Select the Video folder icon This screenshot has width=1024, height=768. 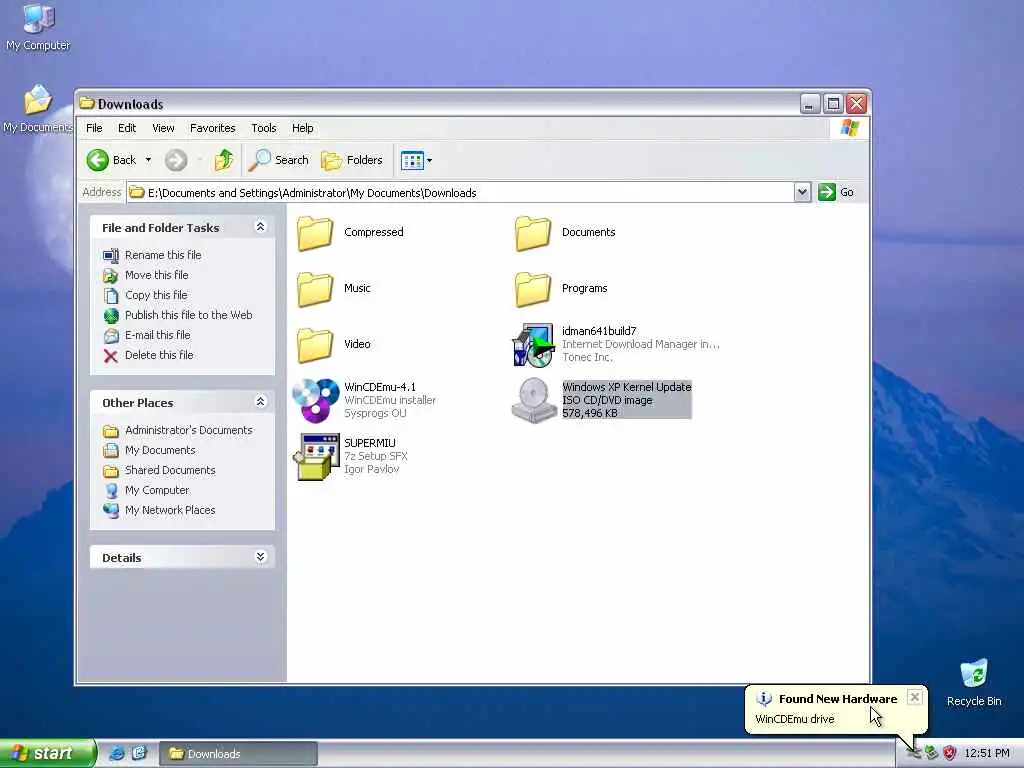315,345
